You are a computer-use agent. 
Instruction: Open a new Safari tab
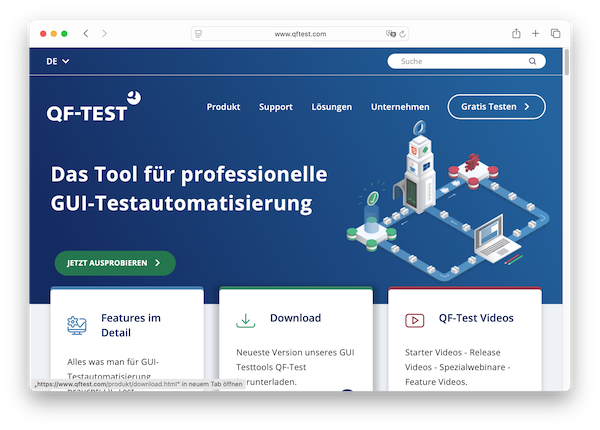[x=536, y=34]
